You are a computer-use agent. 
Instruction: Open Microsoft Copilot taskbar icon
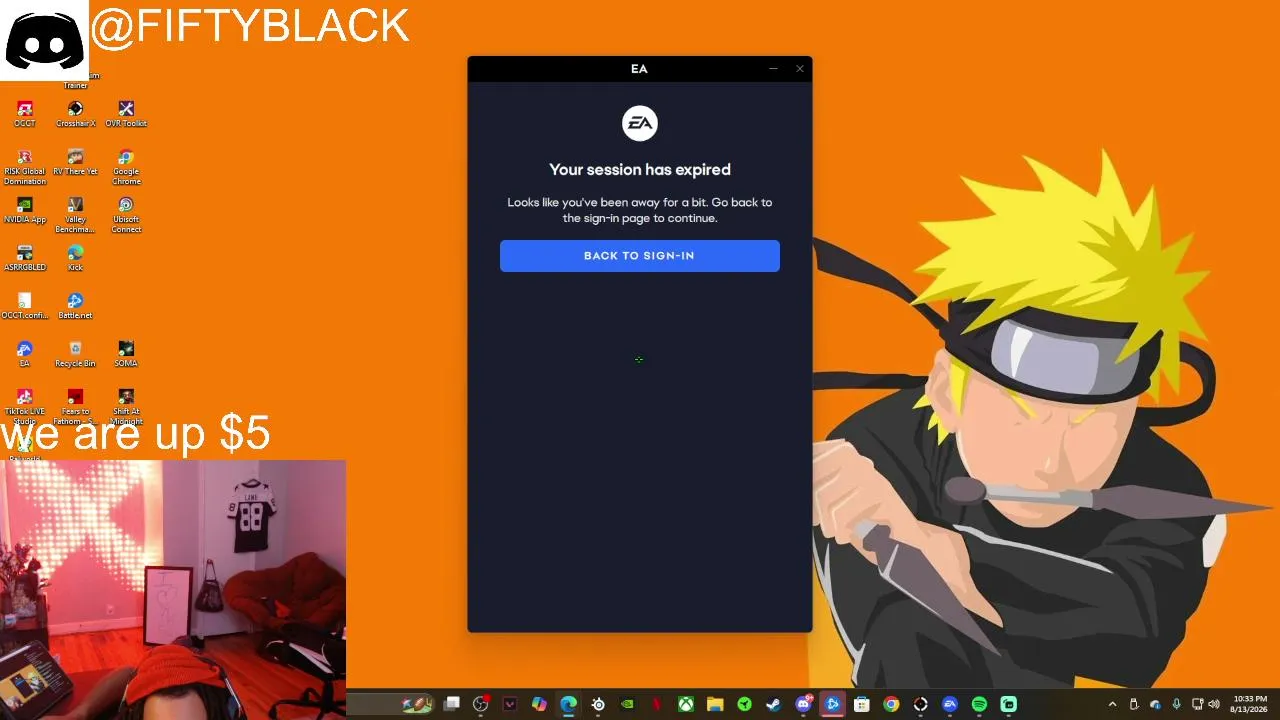pos(539,704)
